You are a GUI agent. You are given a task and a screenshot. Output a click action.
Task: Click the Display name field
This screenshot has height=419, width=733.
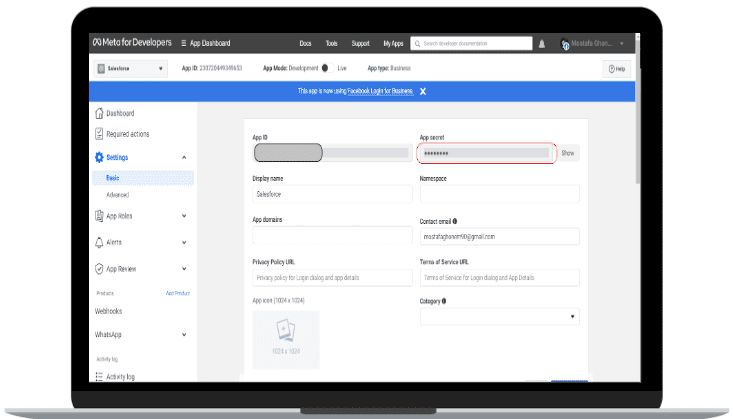[x=332, y=194]
